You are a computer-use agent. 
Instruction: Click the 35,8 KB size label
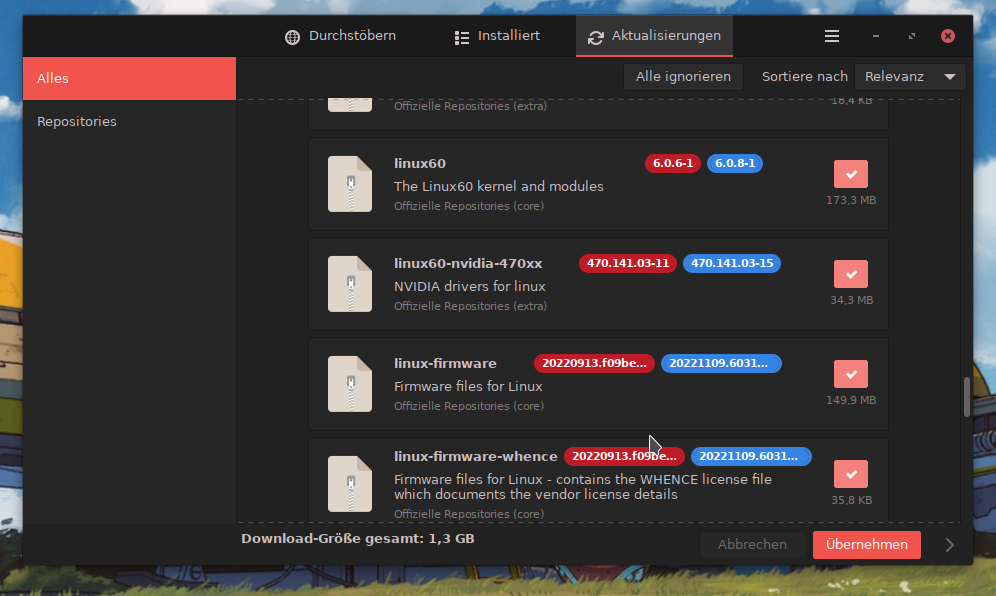[851, 500]
